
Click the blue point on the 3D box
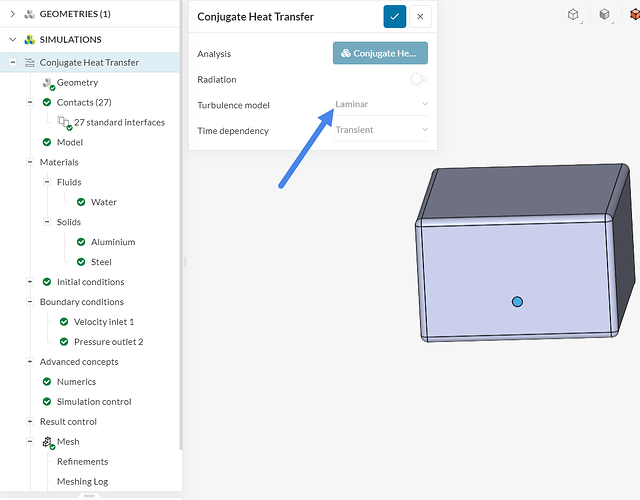tap(517, 302)
